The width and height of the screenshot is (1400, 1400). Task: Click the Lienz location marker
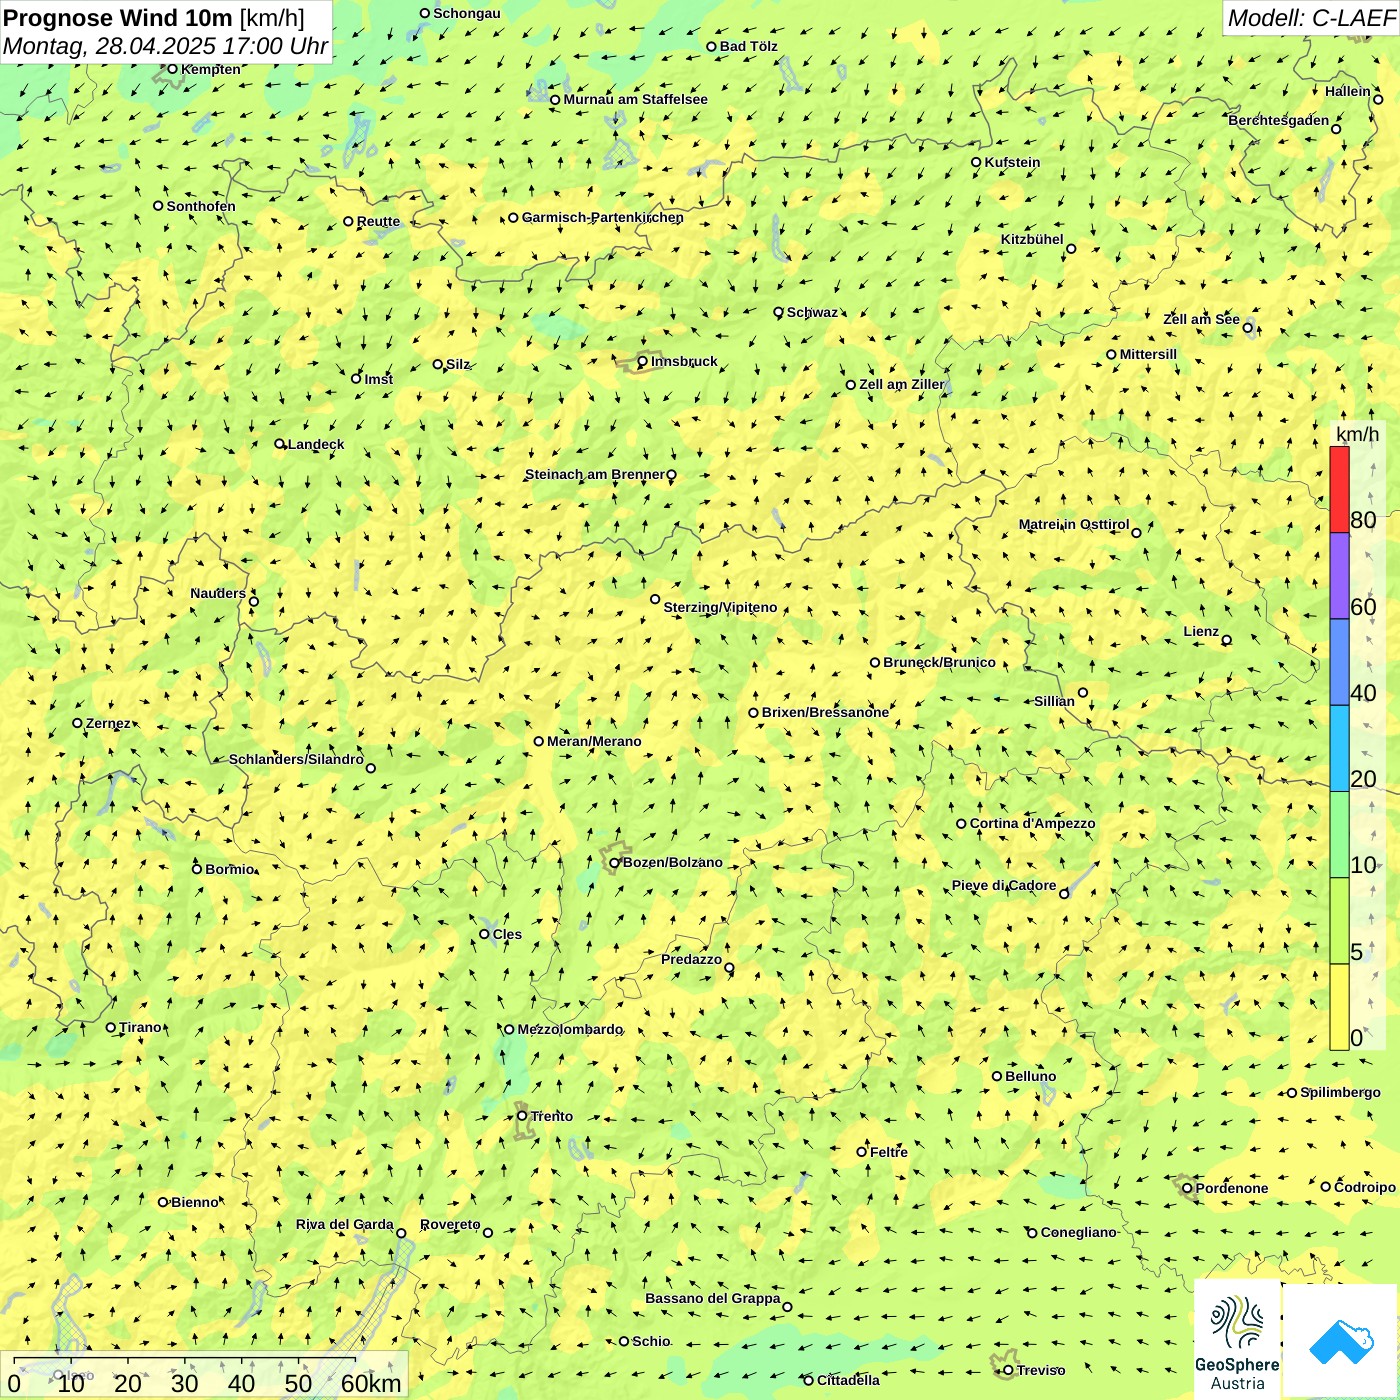1227,640
